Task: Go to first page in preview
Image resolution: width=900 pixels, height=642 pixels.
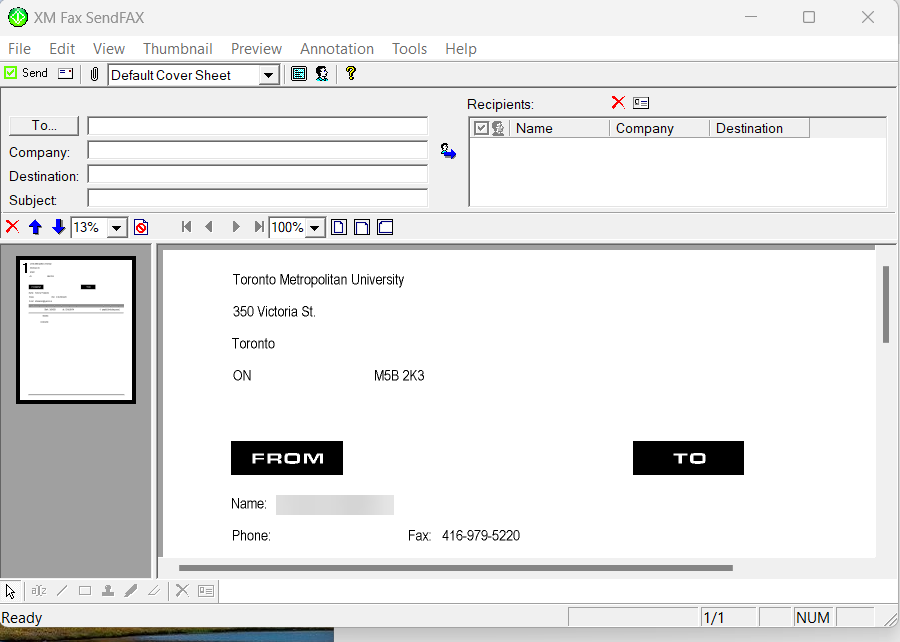Action: (x=186, y=227)
